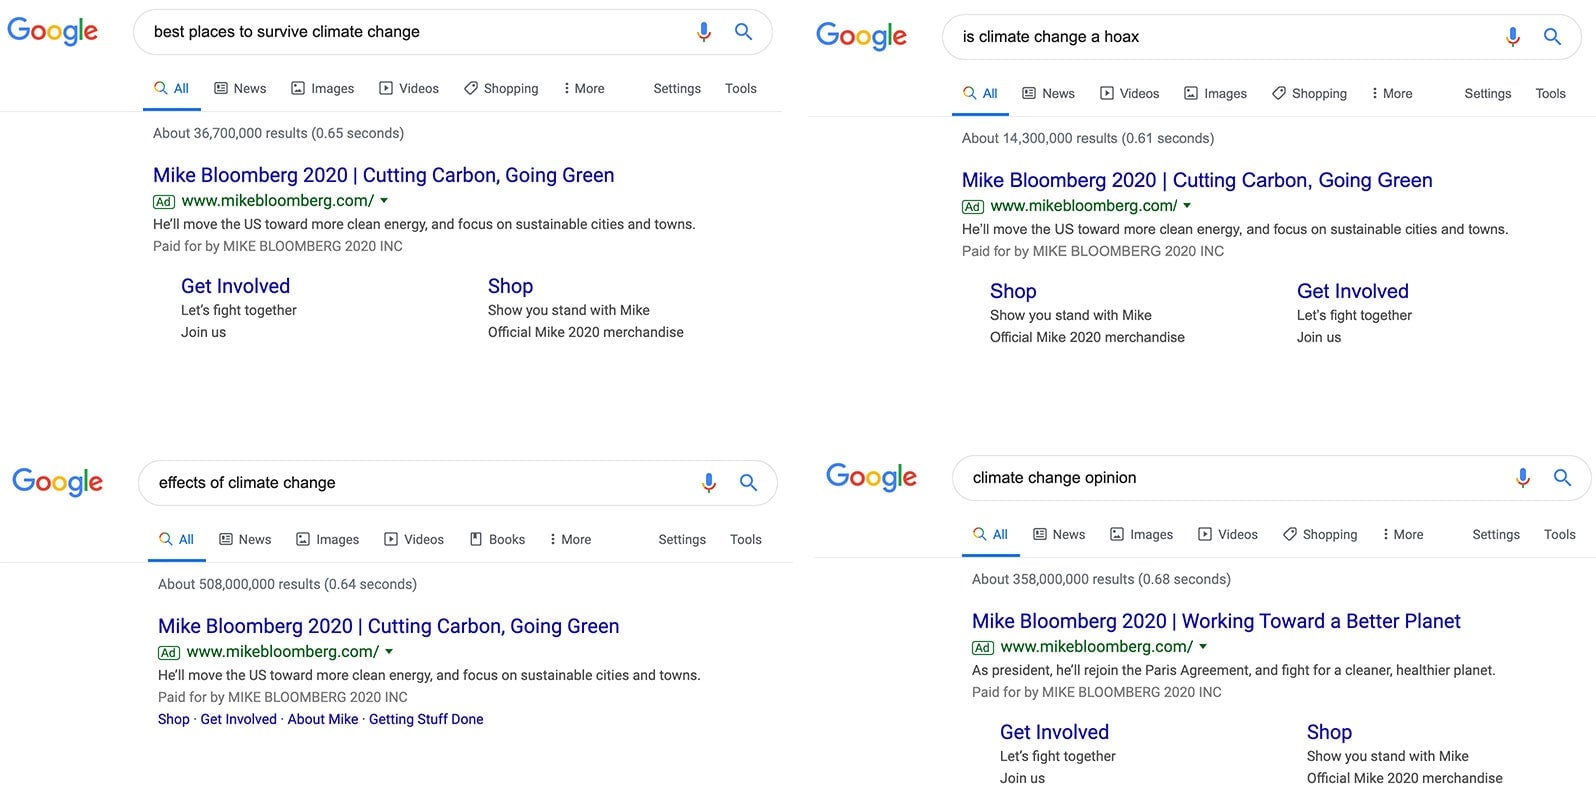This screenshot has height=800, width=1596.
Task: Click 'Shop' sitelink under 'climate change opinion' ad
Action: click(1329, 732)
